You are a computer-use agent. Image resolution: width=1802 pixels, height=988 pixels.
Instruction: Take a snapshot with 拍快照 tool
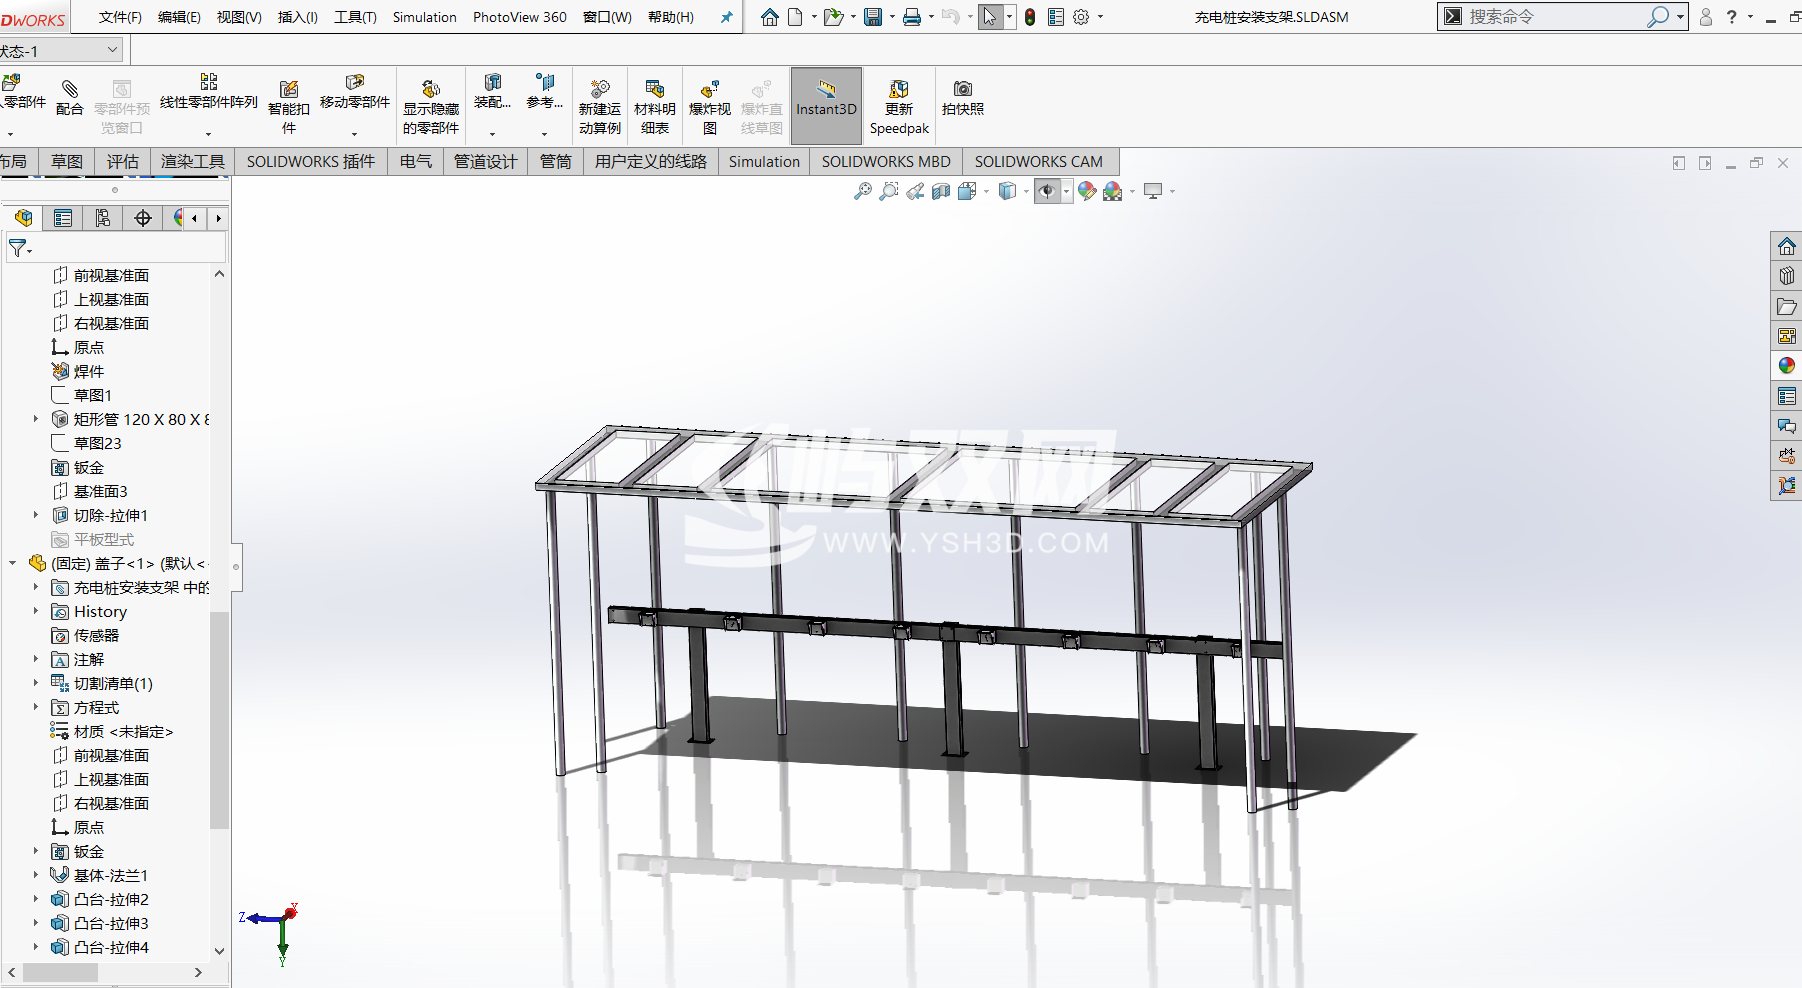[x=963, y=98]
